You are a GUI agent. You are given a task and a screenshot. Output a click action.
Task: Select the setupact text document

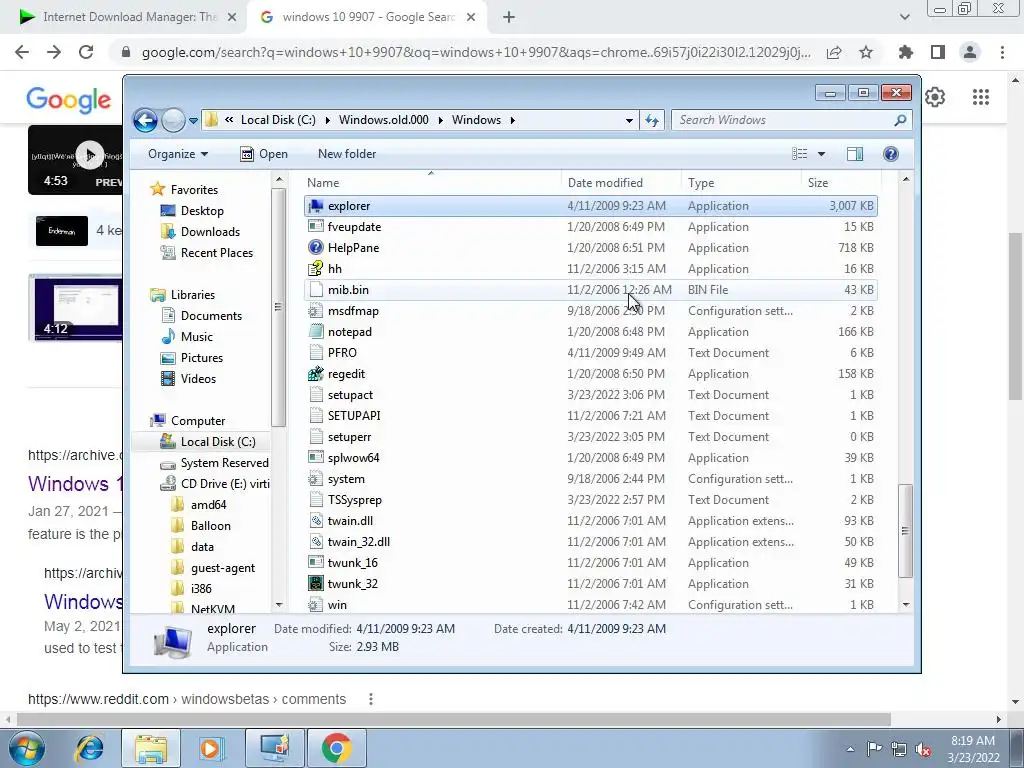pos(590,395)
